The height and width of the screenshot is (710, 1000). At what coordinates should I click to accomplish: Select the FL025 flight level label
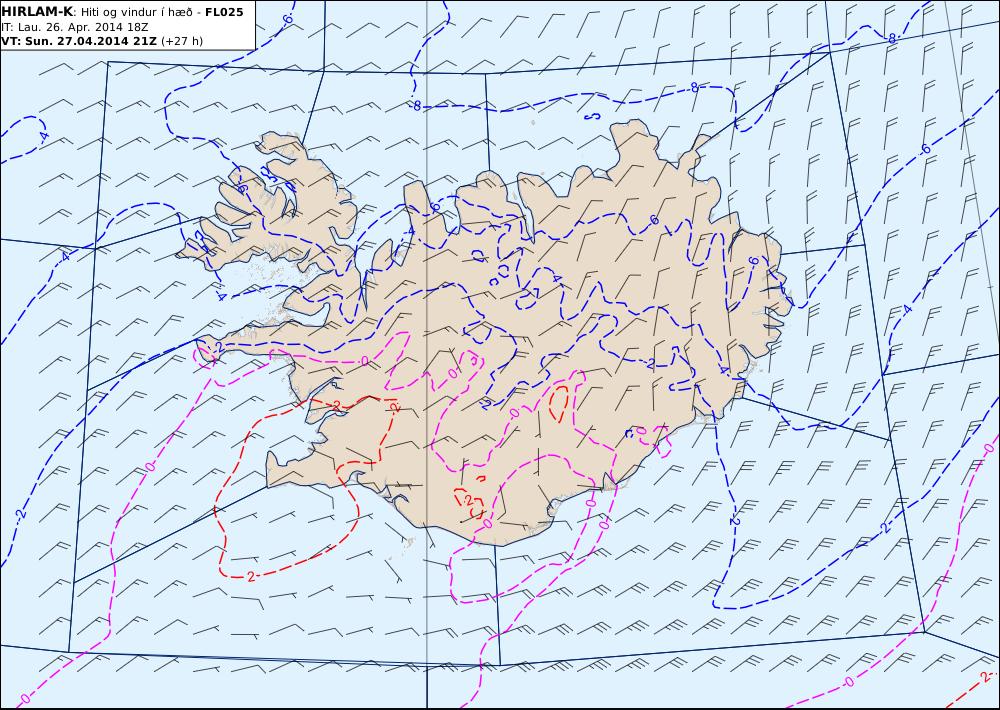point(224,12)
